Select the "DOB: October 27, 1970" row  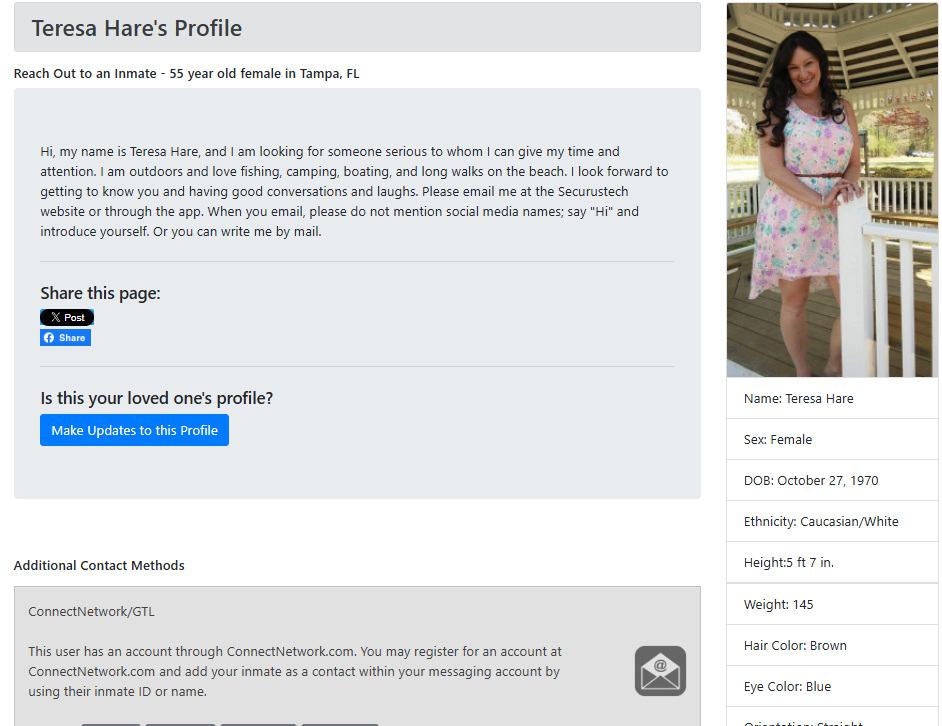click(x=832, y=480)
